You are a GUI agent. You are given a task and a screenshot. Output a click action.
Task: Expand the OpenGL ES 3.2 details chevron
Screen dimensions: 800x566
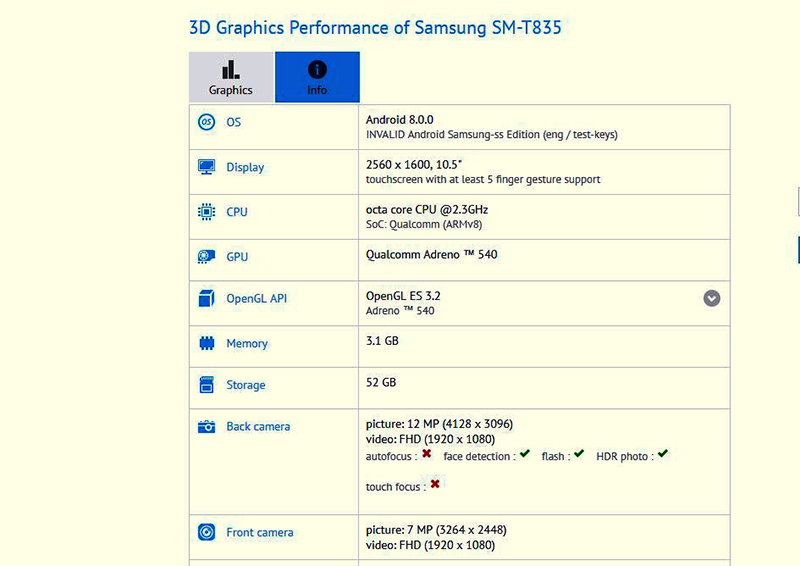(x=712, y=298)
